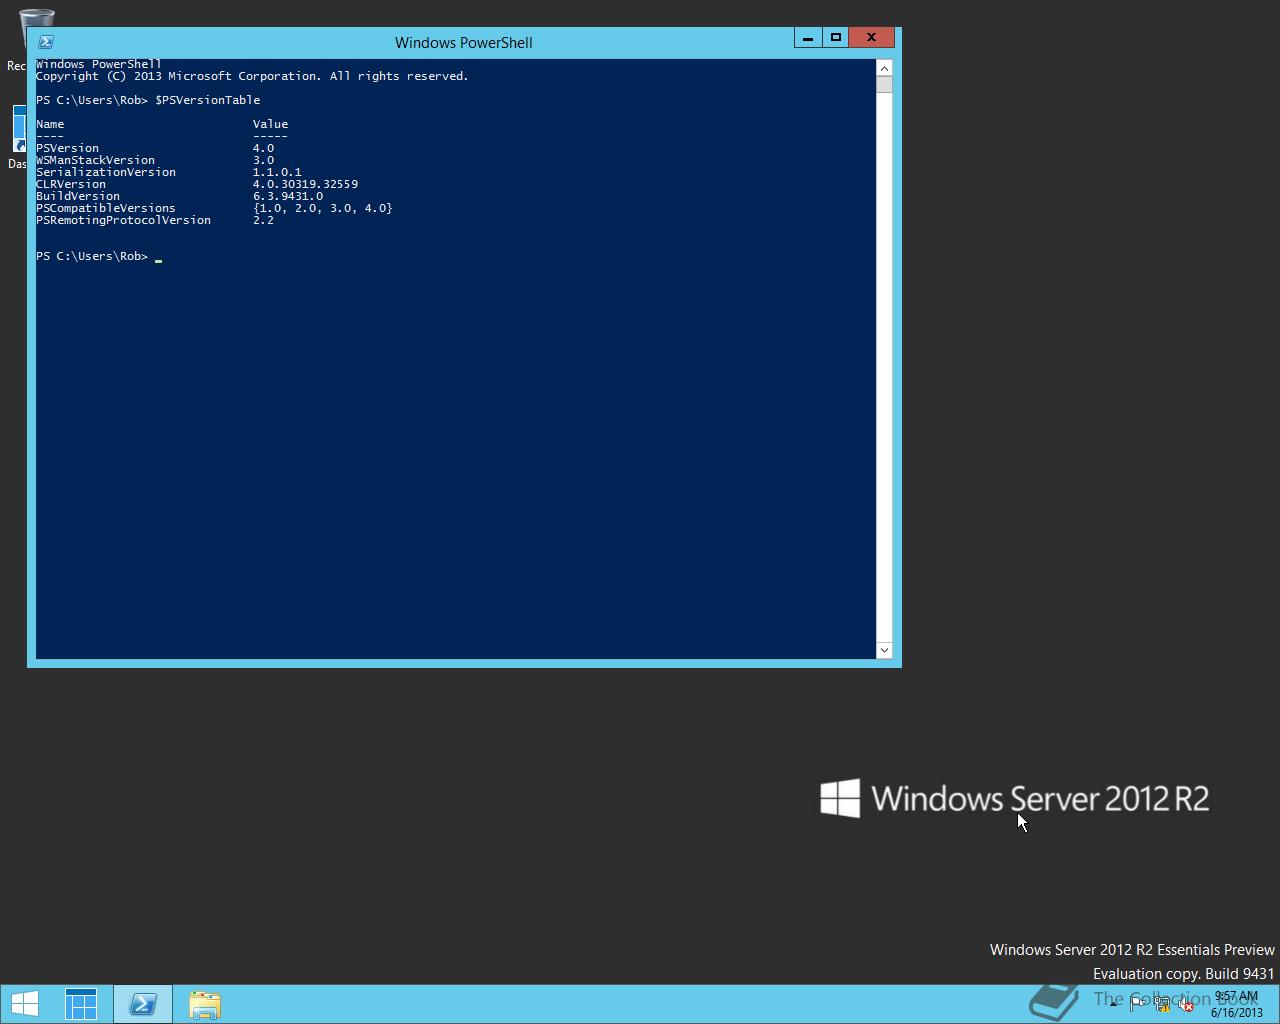Click the $PSVersionTable command text
Viewport: 1280px width, 1024px height.
pos(207,100)
